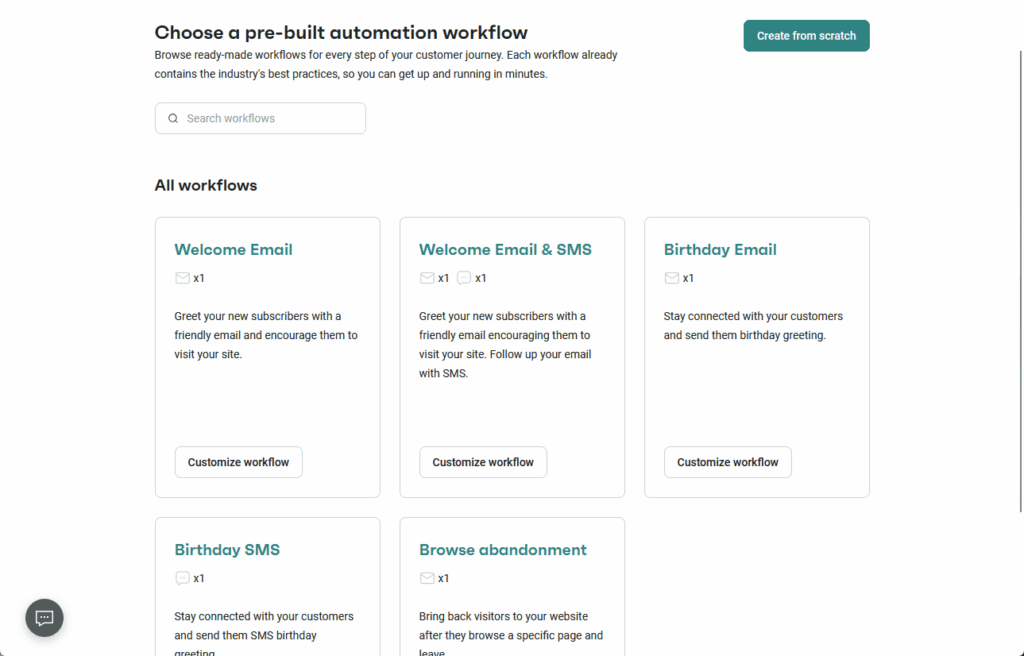Click the Welcome Email description text
The image size is (1024, 656).
click(266, 335)
